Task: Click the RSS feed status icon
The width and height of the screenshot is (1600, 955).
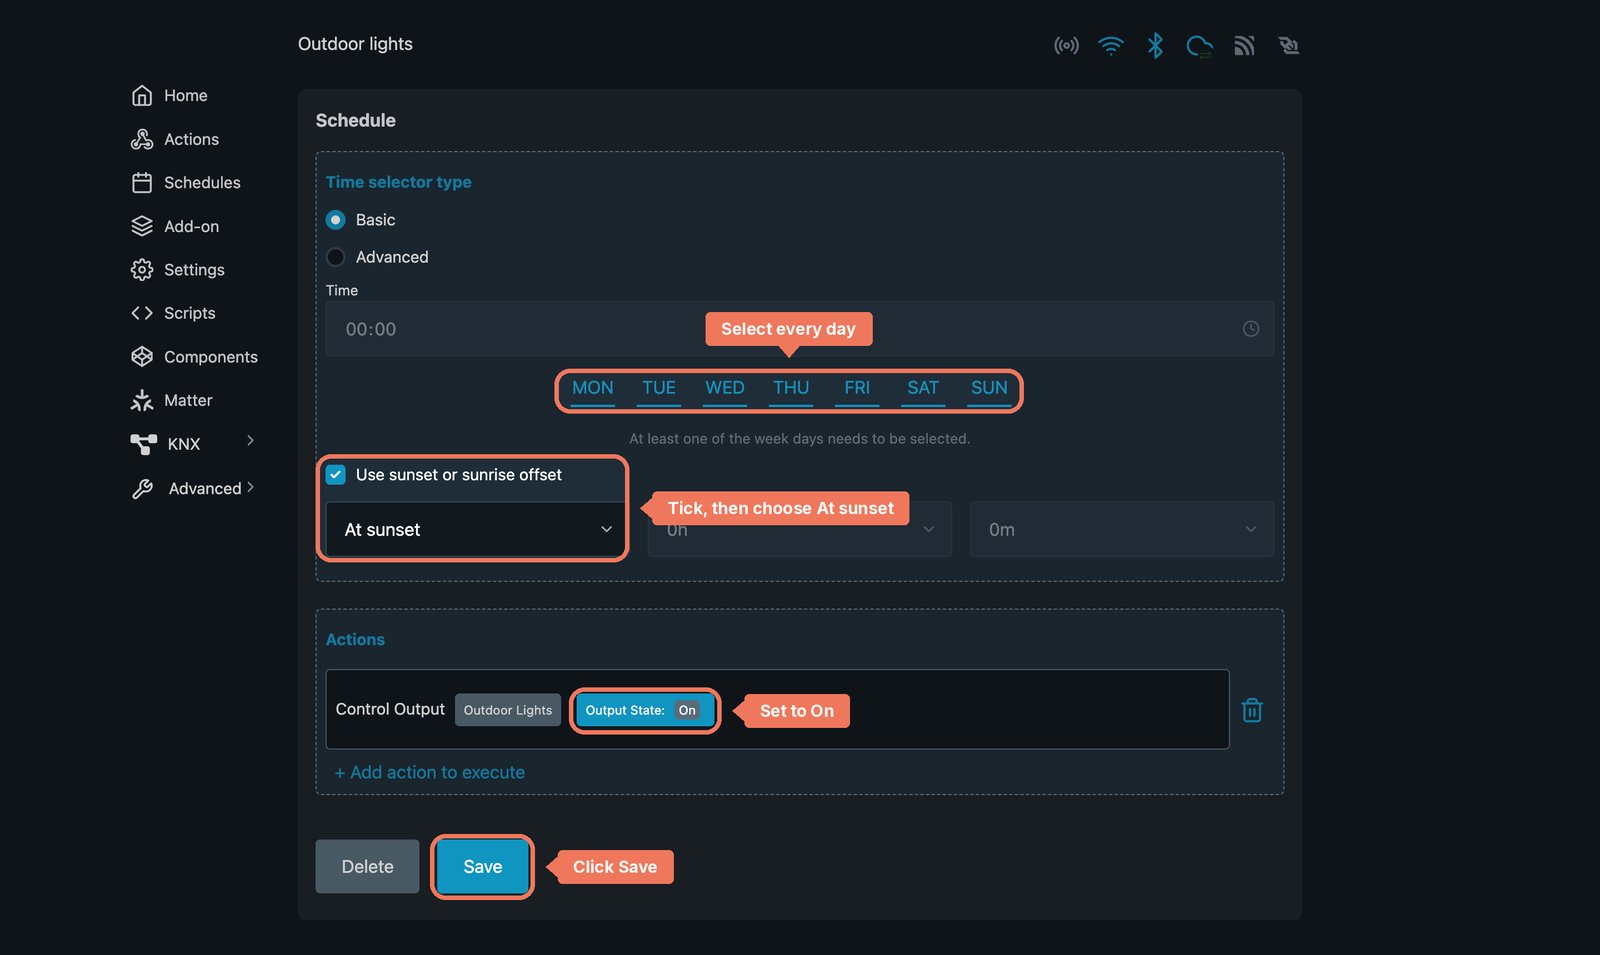Action: coord(1244,45)
